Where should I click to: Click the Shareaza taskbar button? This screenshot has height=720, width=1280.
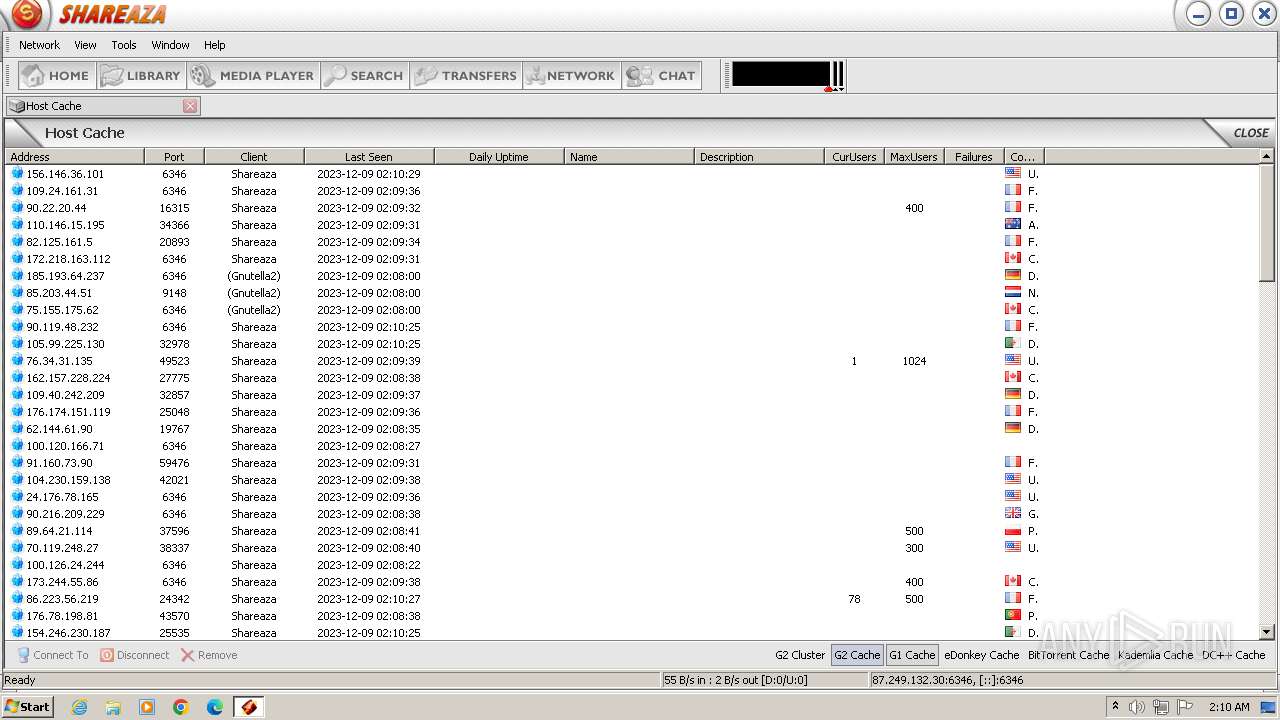249,707
